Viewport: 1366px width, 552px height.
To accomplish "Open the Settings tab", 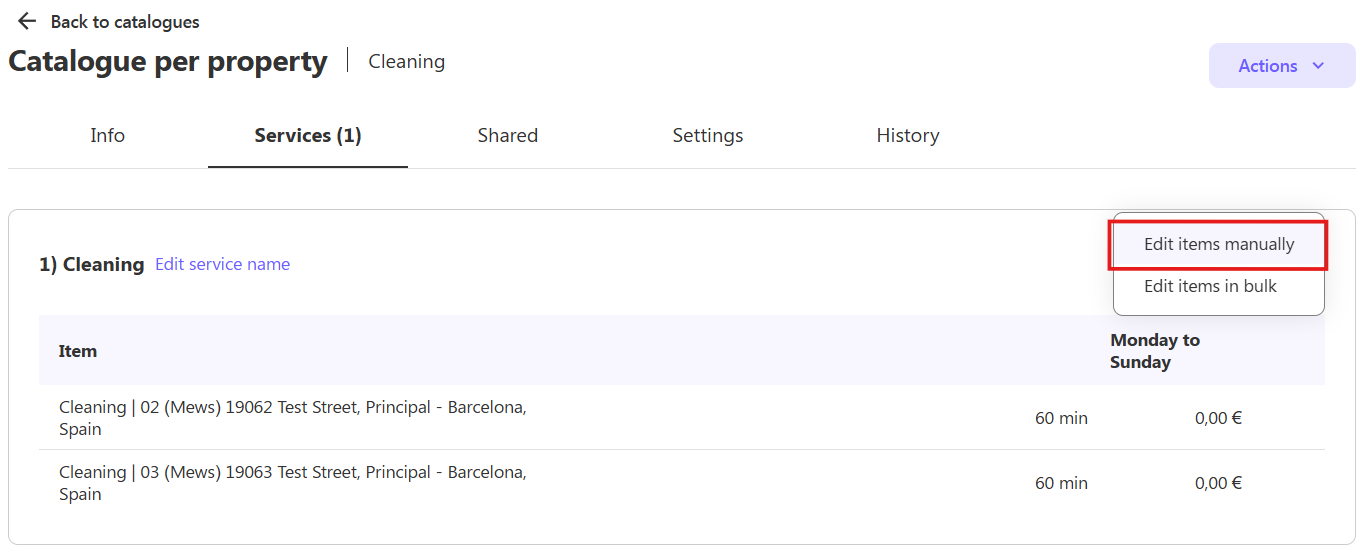I will click(x=708, y=136).
